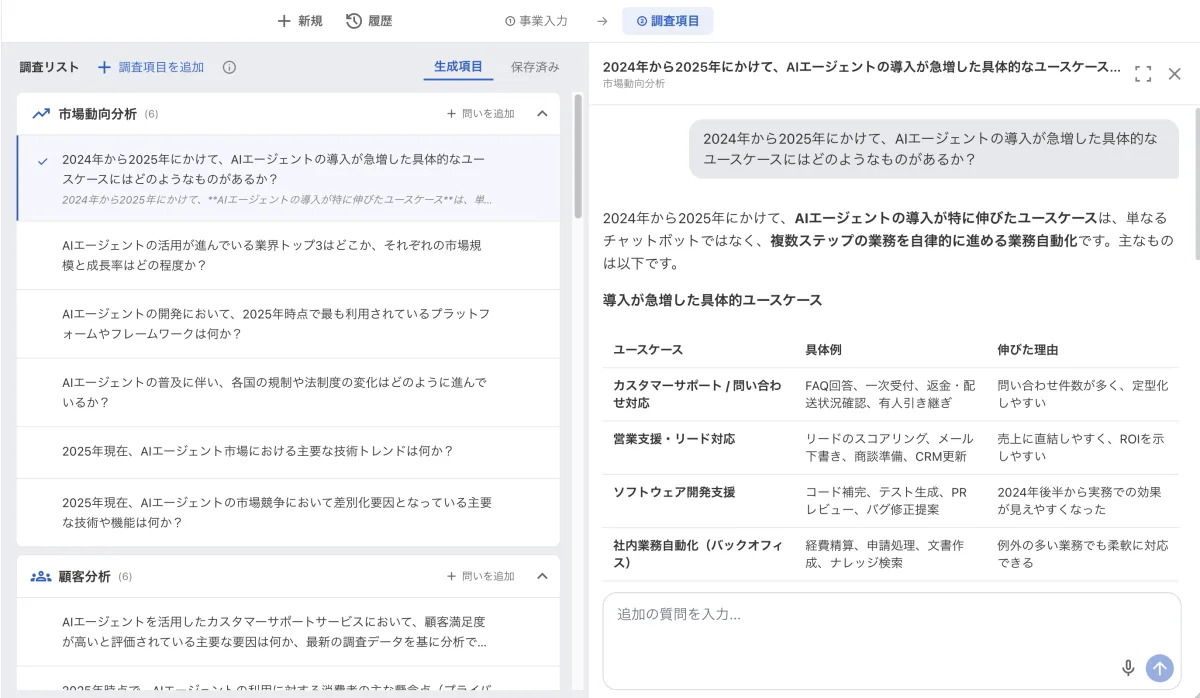1200x698 pixels.
Task: Select question about プラットフォームやフレームワーク
Action: click(288, 324)
